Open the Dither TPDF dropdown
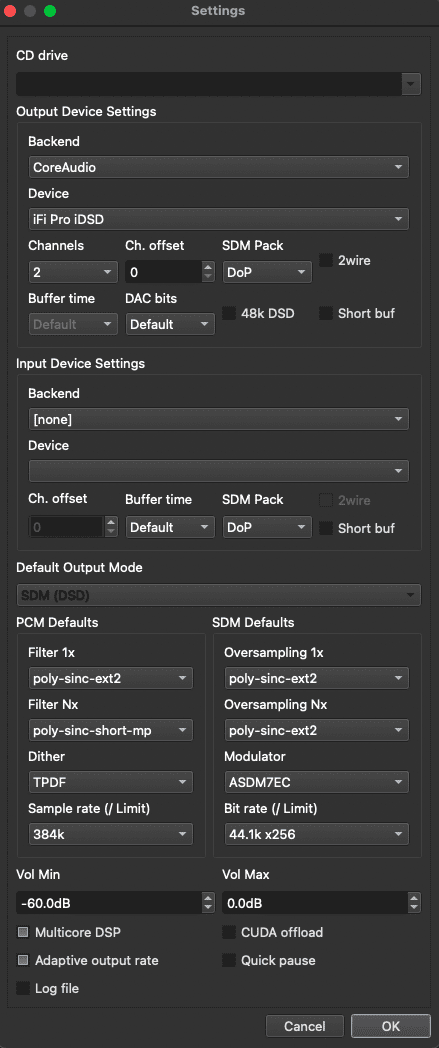The image size is (439, 1048). (110, 782)
